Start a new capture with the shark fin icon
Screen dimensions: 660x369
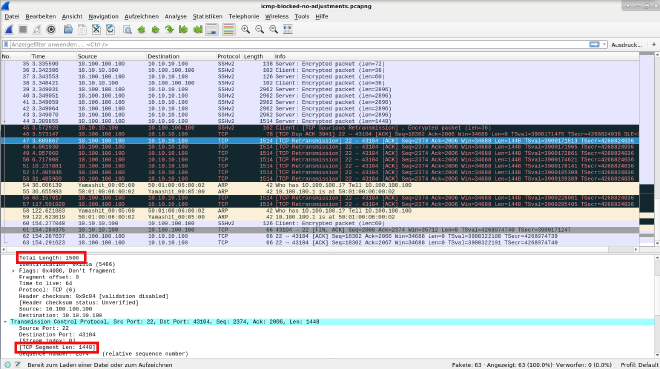[x=9, y=29]
